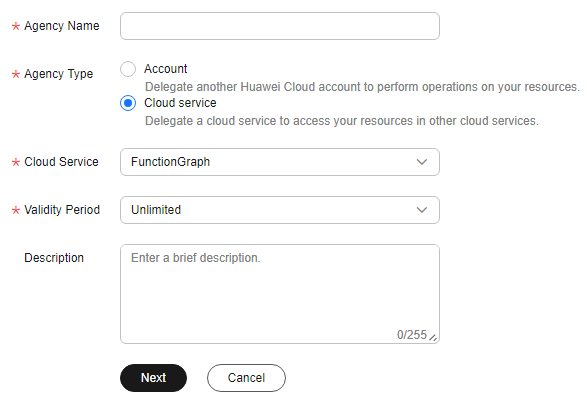Click the chevron arrow in FunctionGraph dropdown
Screen dimensions: 587x407
[422, 162]
